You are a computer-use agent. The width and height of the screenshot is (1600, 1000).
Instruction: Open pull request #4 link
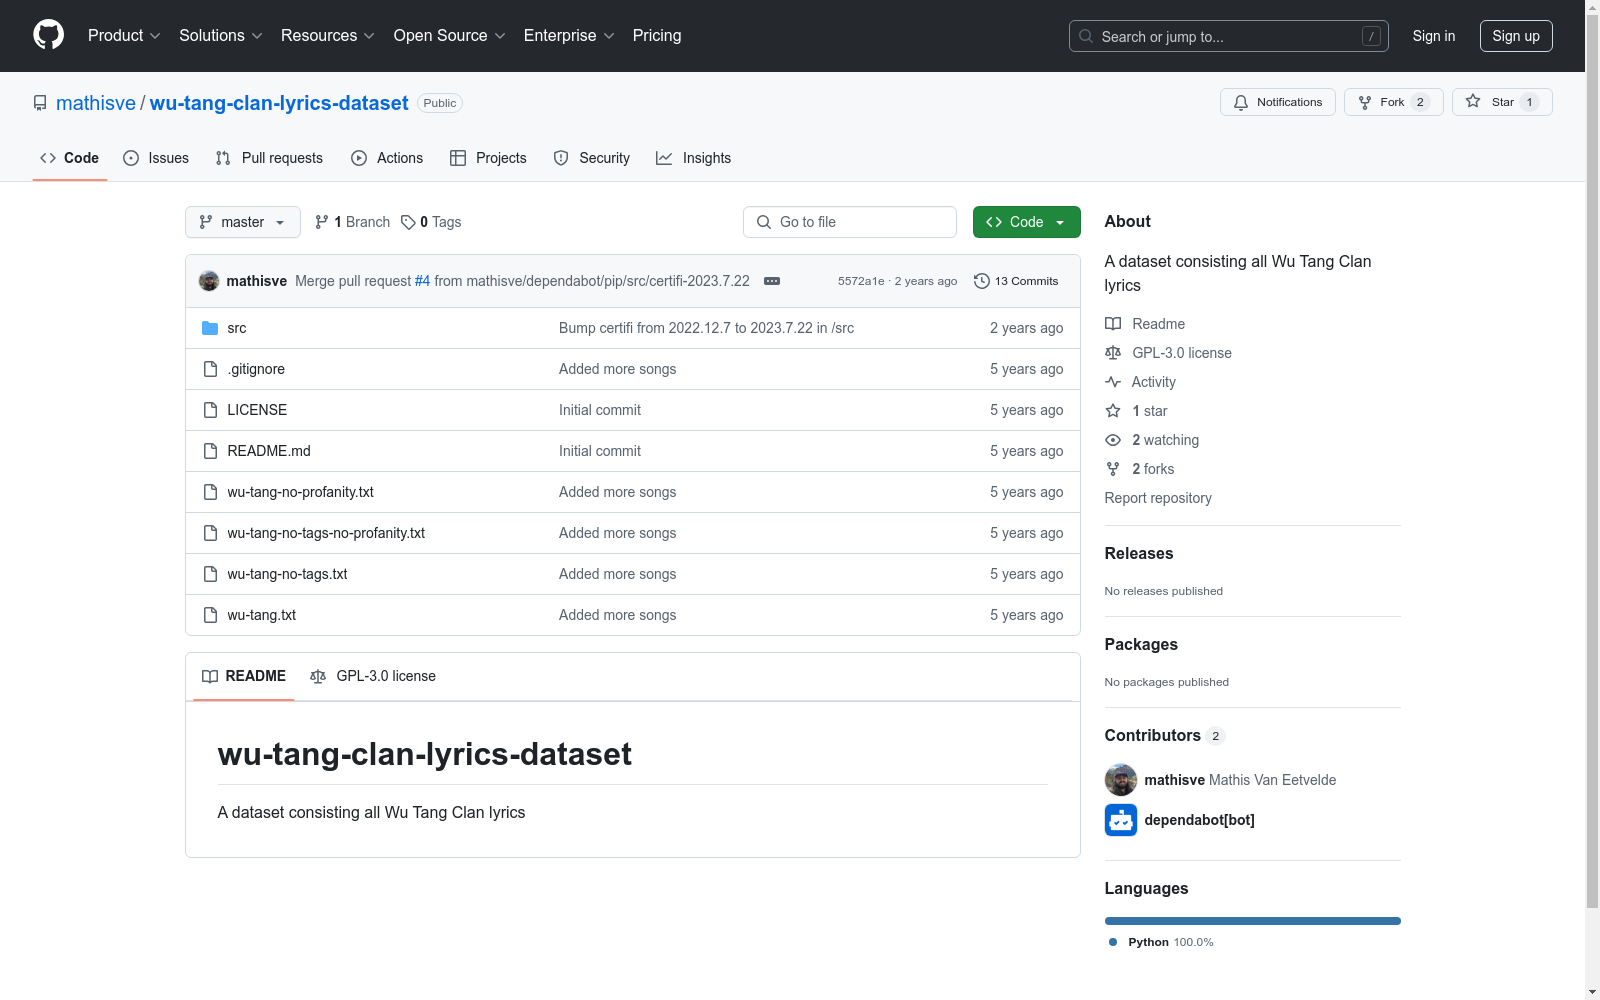422,281
